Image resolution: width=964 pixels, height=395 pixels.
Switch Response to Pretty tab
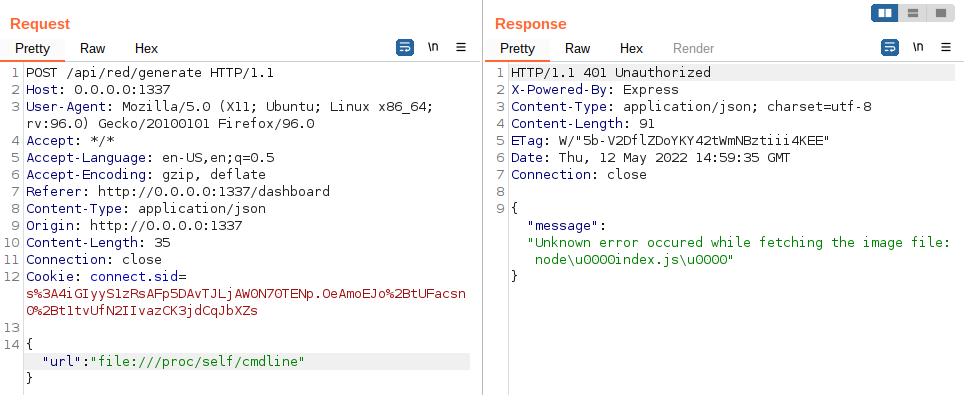point(518,49)
